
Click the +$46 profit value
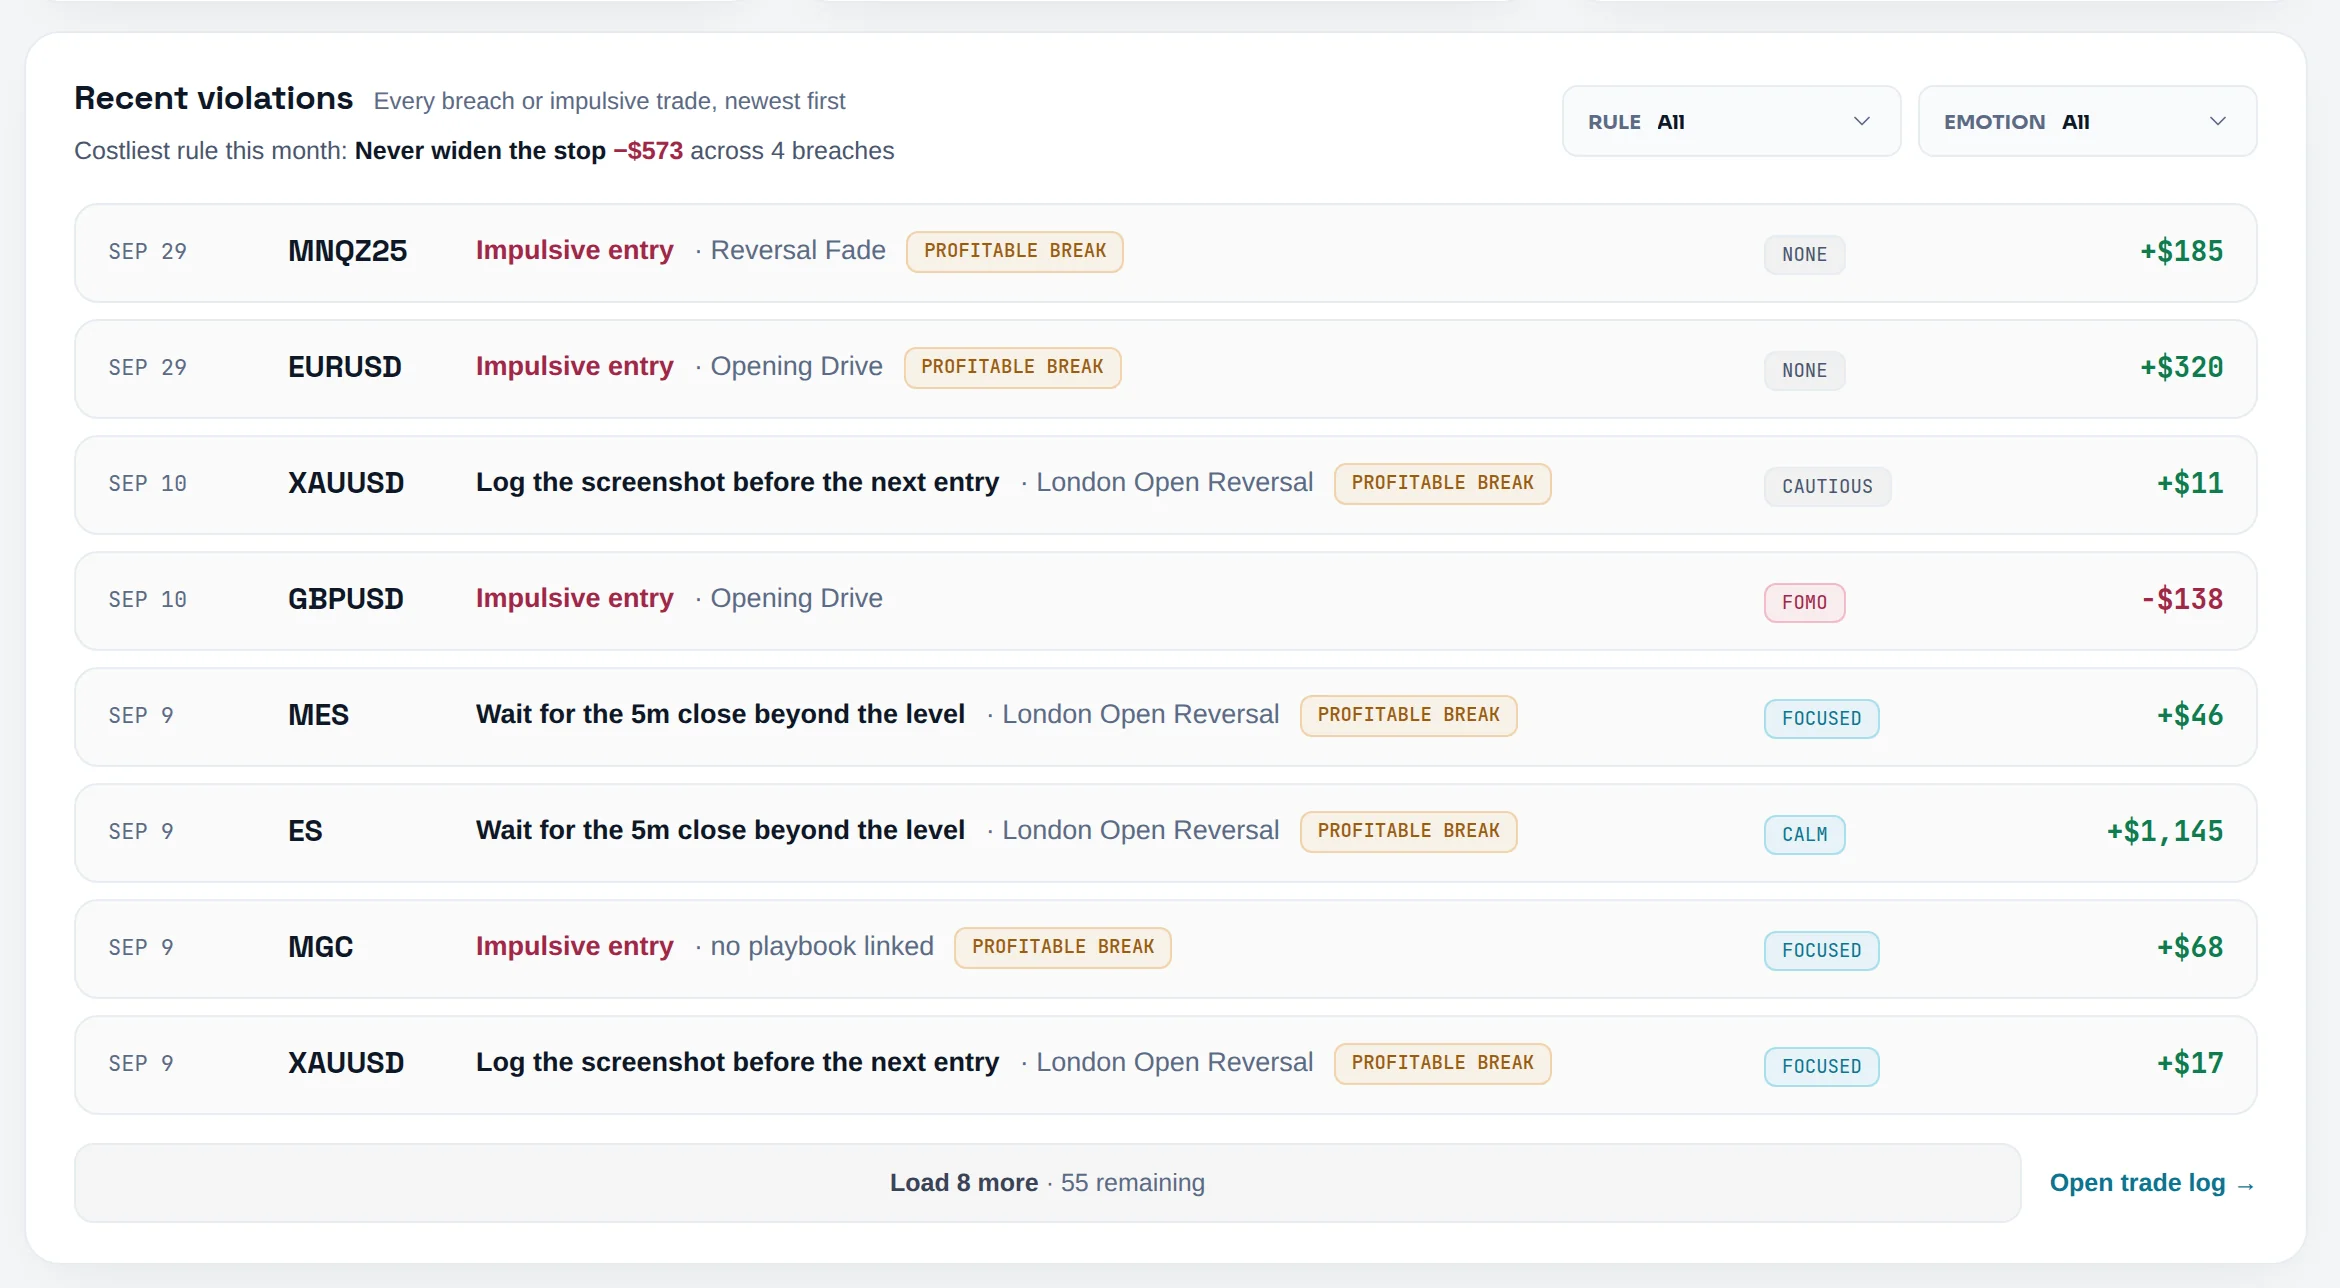click(2190, 715)
